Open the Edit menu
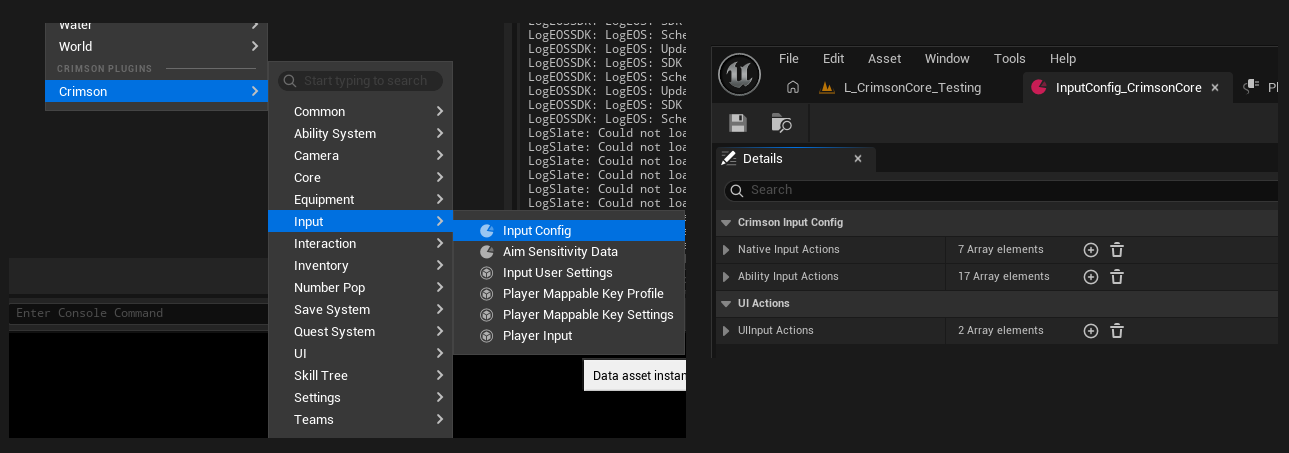 tap(834, 59)
